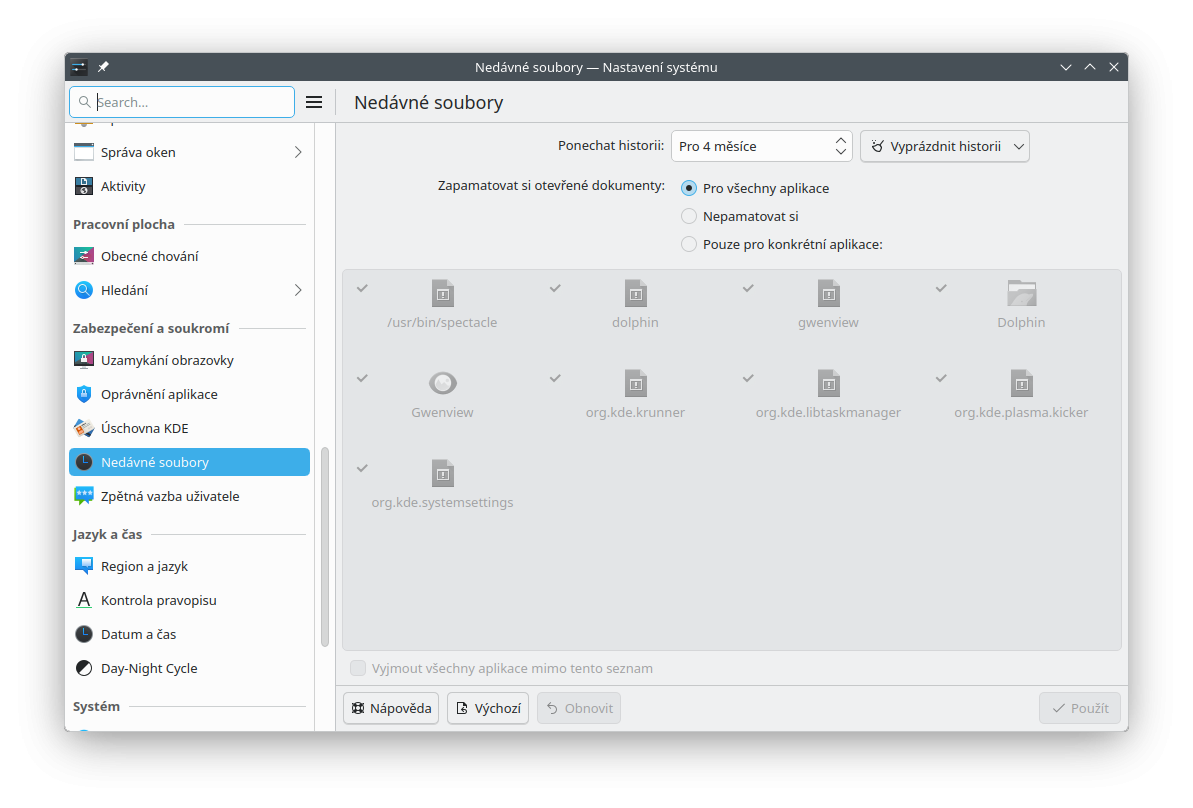Click the Uzamykání obrazovky monitor icon

tap(84, 360)
